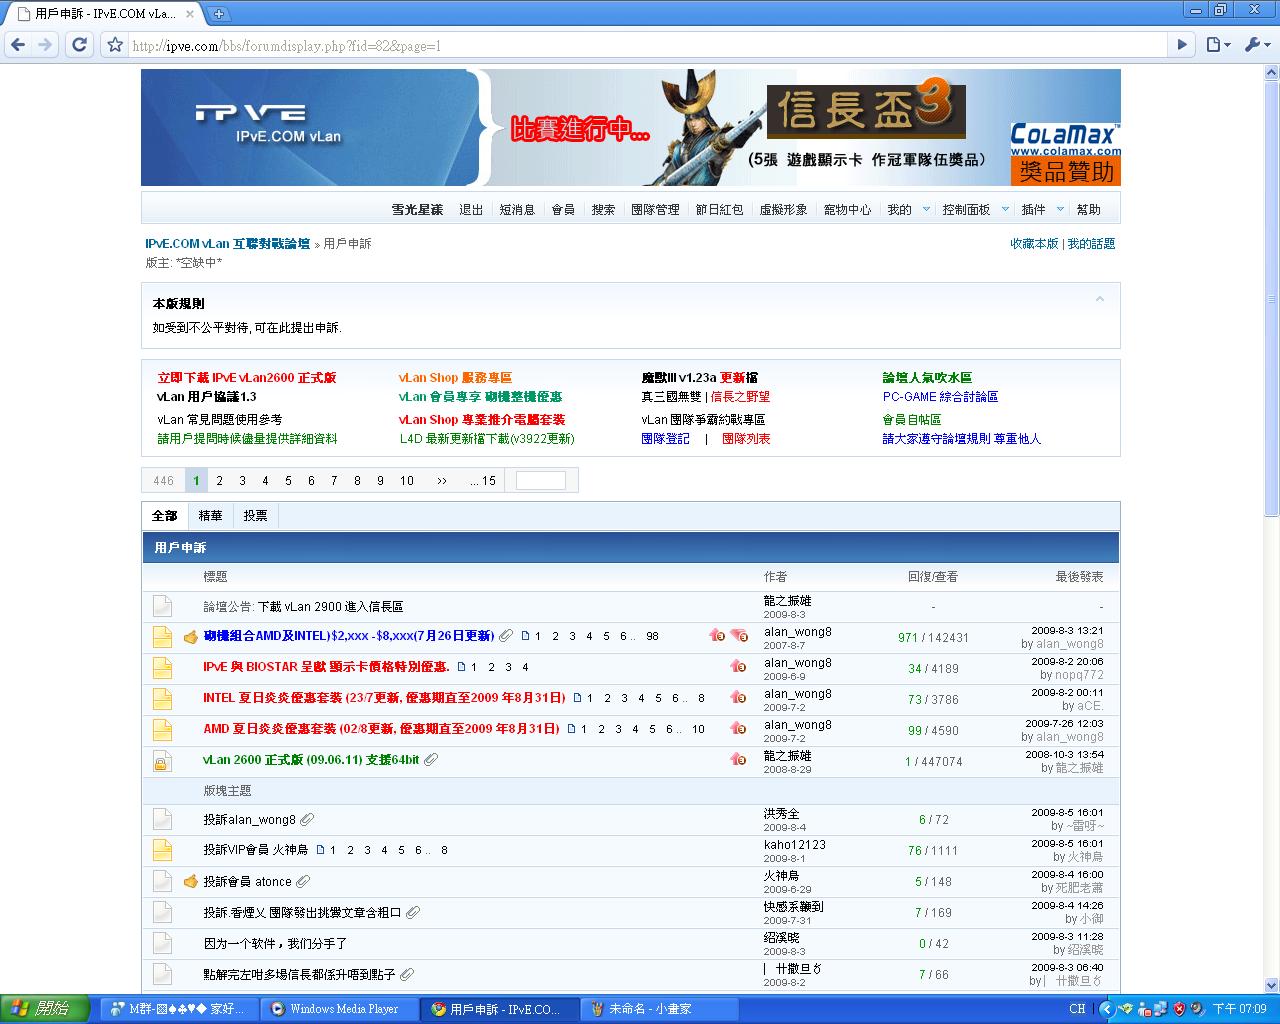Image resolution: width=1280 pixels, height=1024 pixels.
Task: Bookmark this page with the star icon
Action: pyautogui.click(x=115, y=45)
